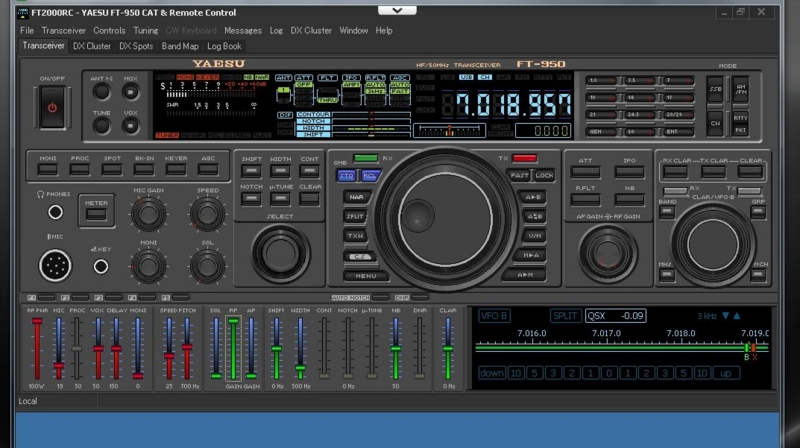The image size is (800, 448).
Task: Toggle the KEYER switch
Action: click(176, 170)
